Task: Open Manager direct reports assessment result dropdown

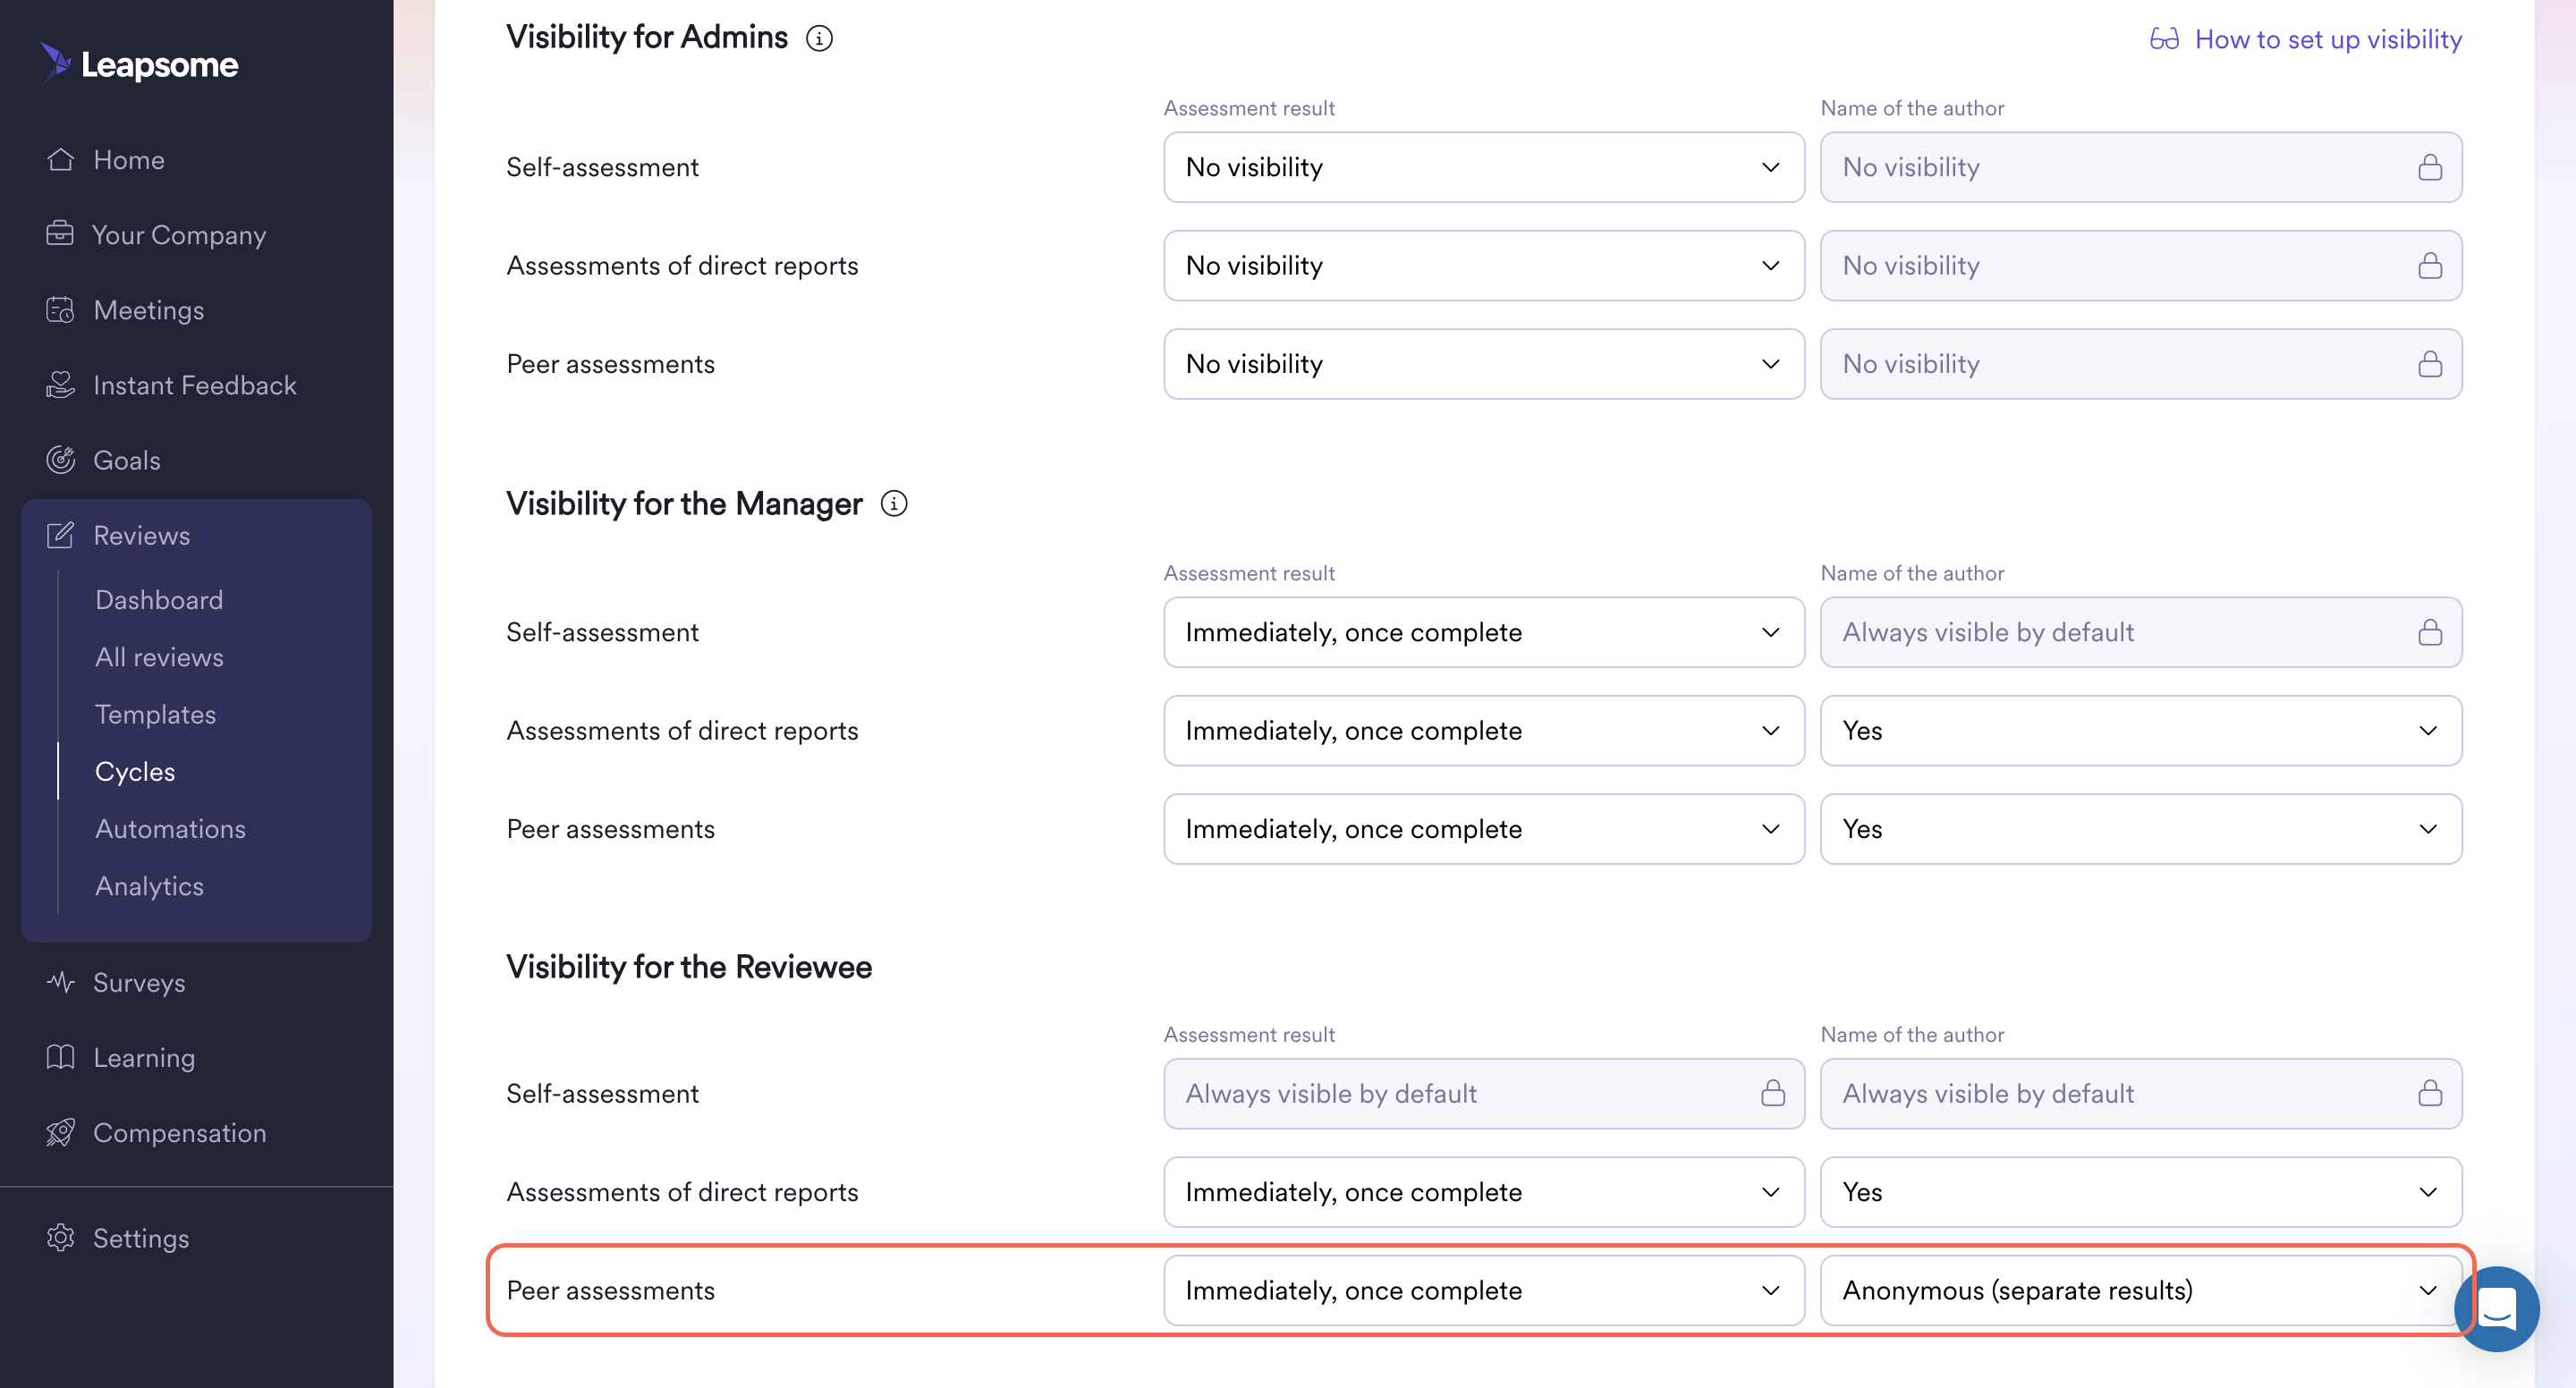Action: (x=1484, y=731)
